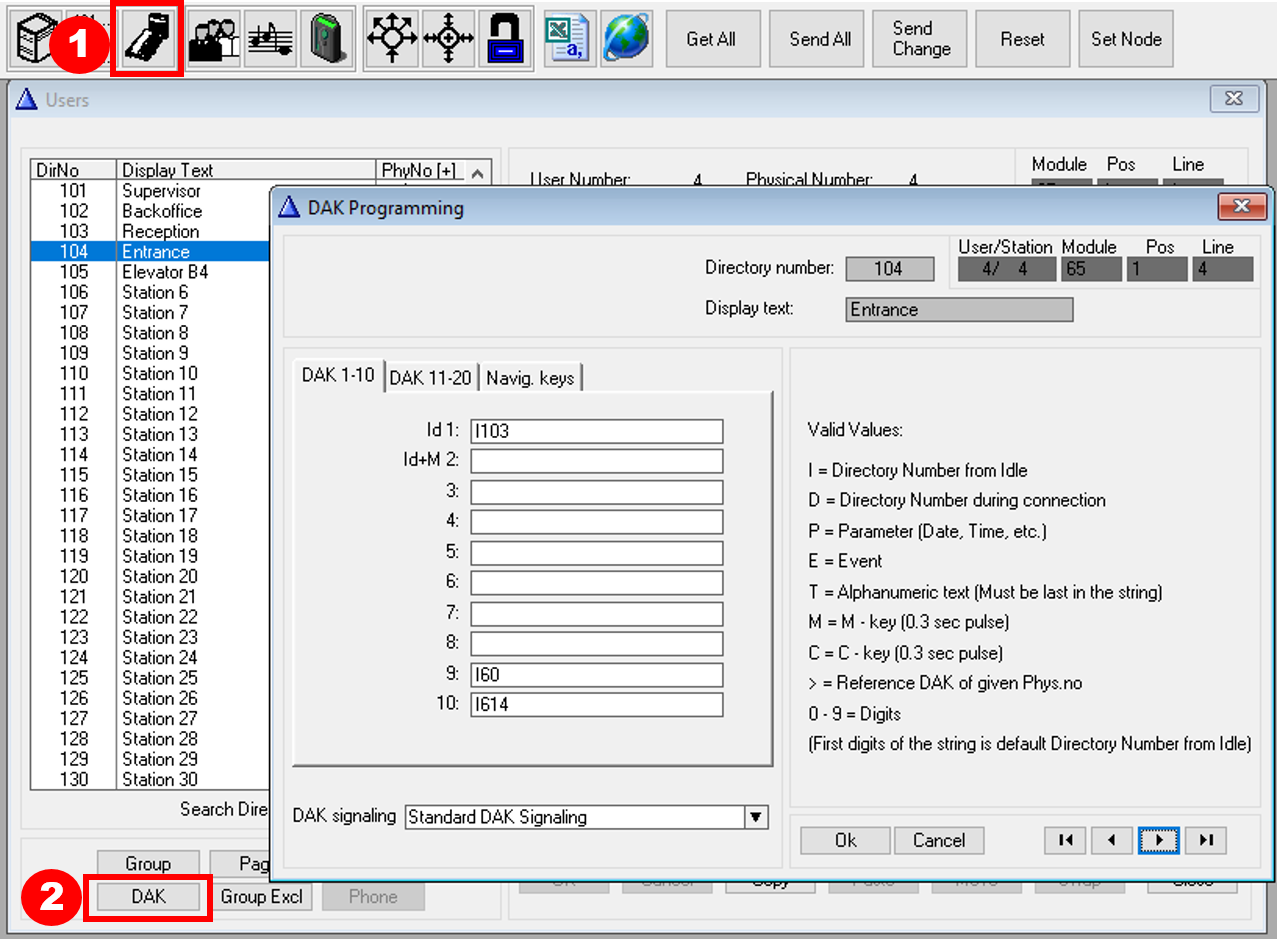Open the audio messages music-note icon

[x=270, y=39]
